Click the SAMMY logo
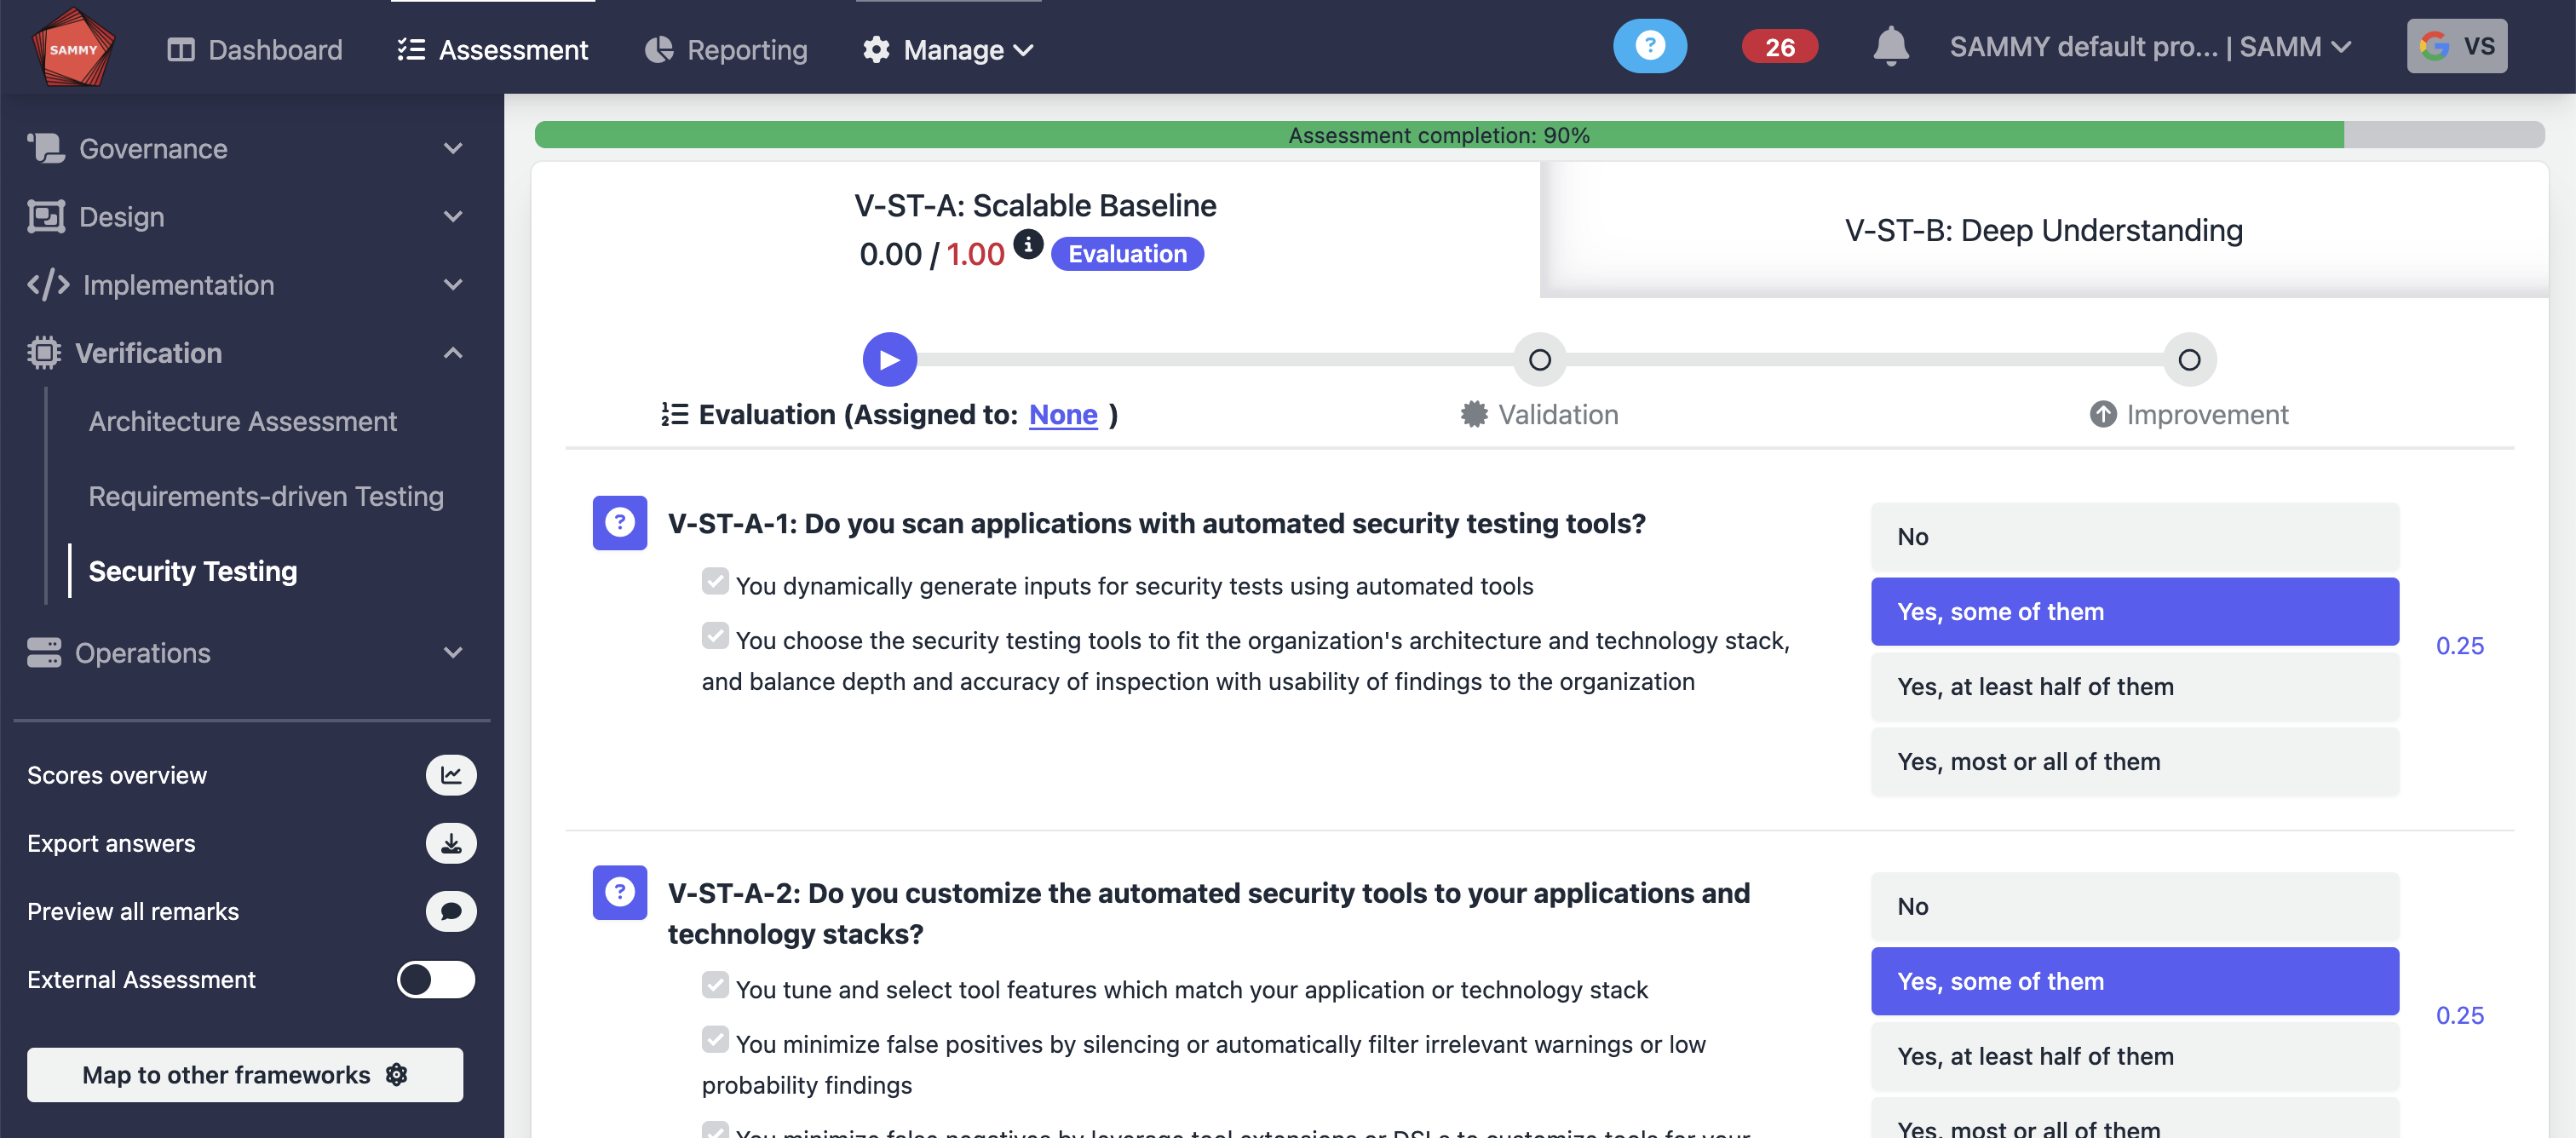The height and width of the screenshot is (1138, 2576). click(73, 47)
